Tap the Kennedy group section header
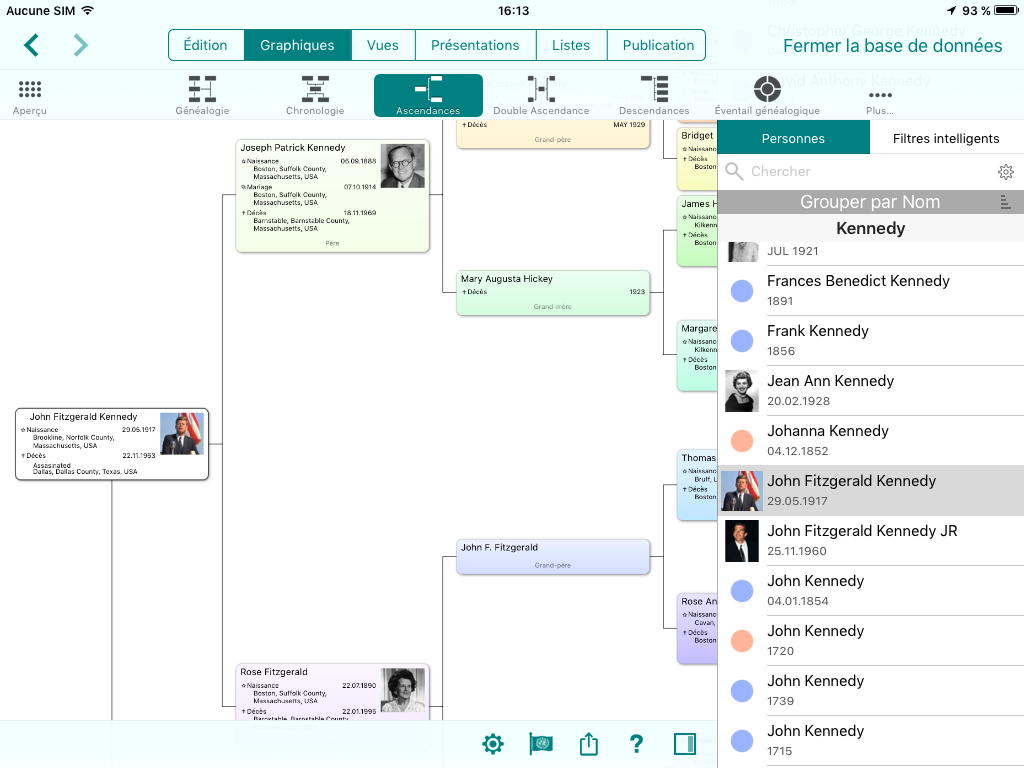The width and height of the screenshot is (1024, 768). coord(871,229)
